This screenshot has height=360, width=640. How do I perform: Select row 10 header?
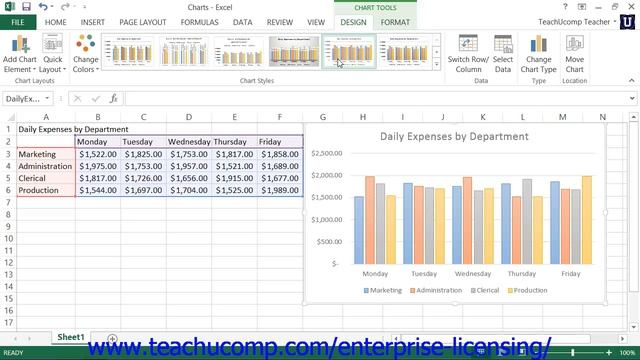tap(9, 238)
